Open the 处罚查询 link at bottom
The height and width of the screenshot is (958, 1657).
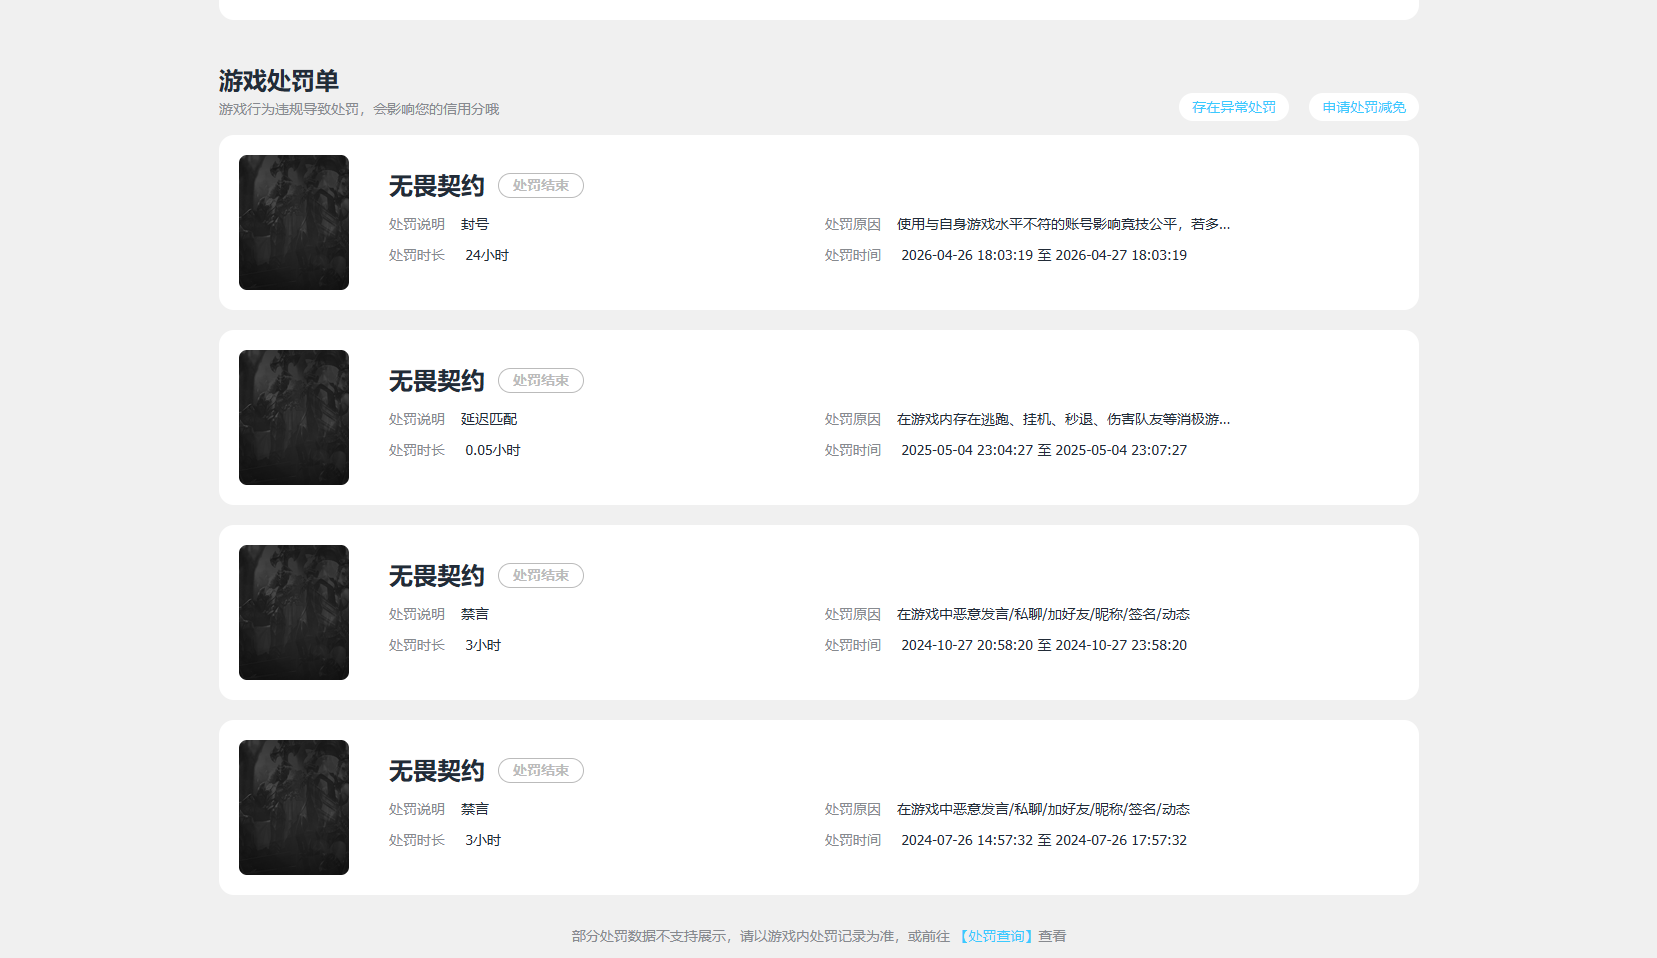coord(996,936)
